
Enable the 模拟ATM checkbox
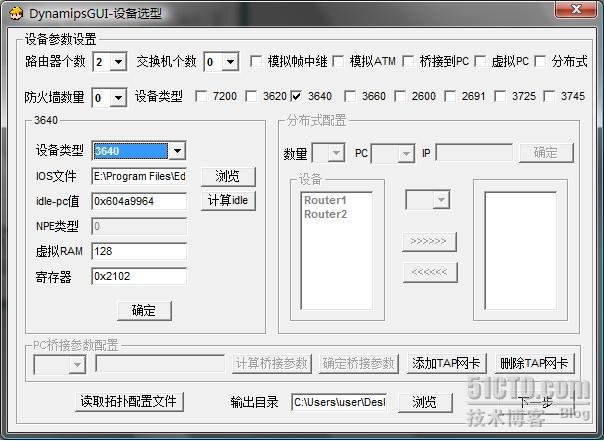(338, 61)
